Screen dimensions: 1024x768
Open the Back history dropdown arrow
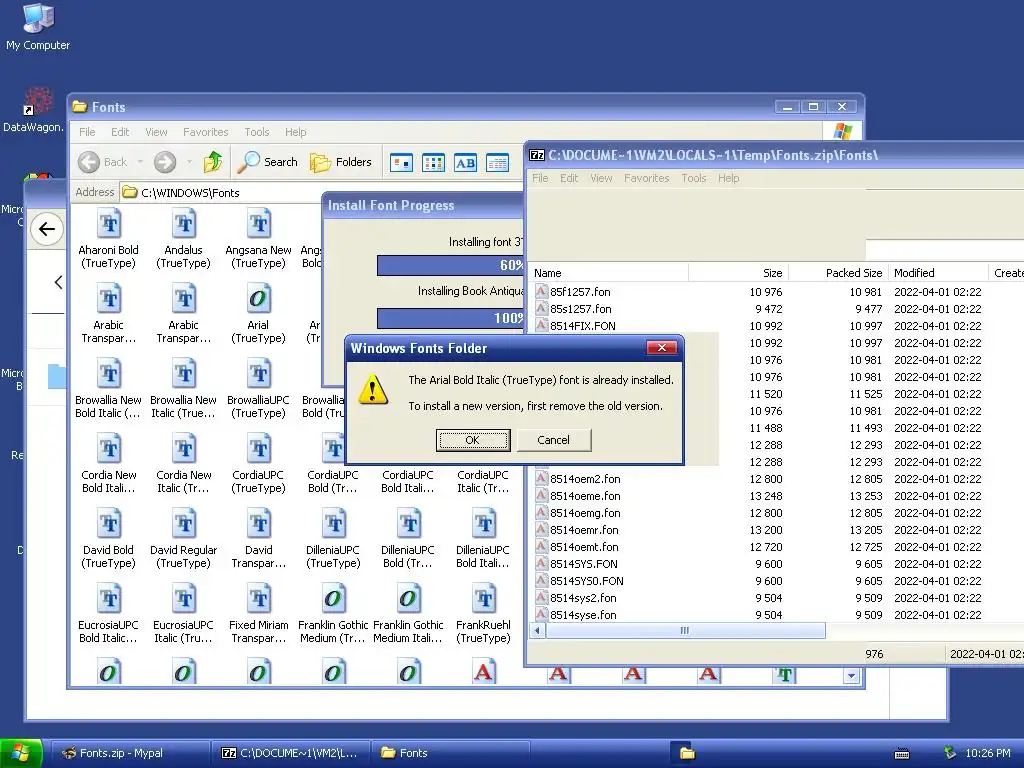pyautogui.click(x=140, y=162)
